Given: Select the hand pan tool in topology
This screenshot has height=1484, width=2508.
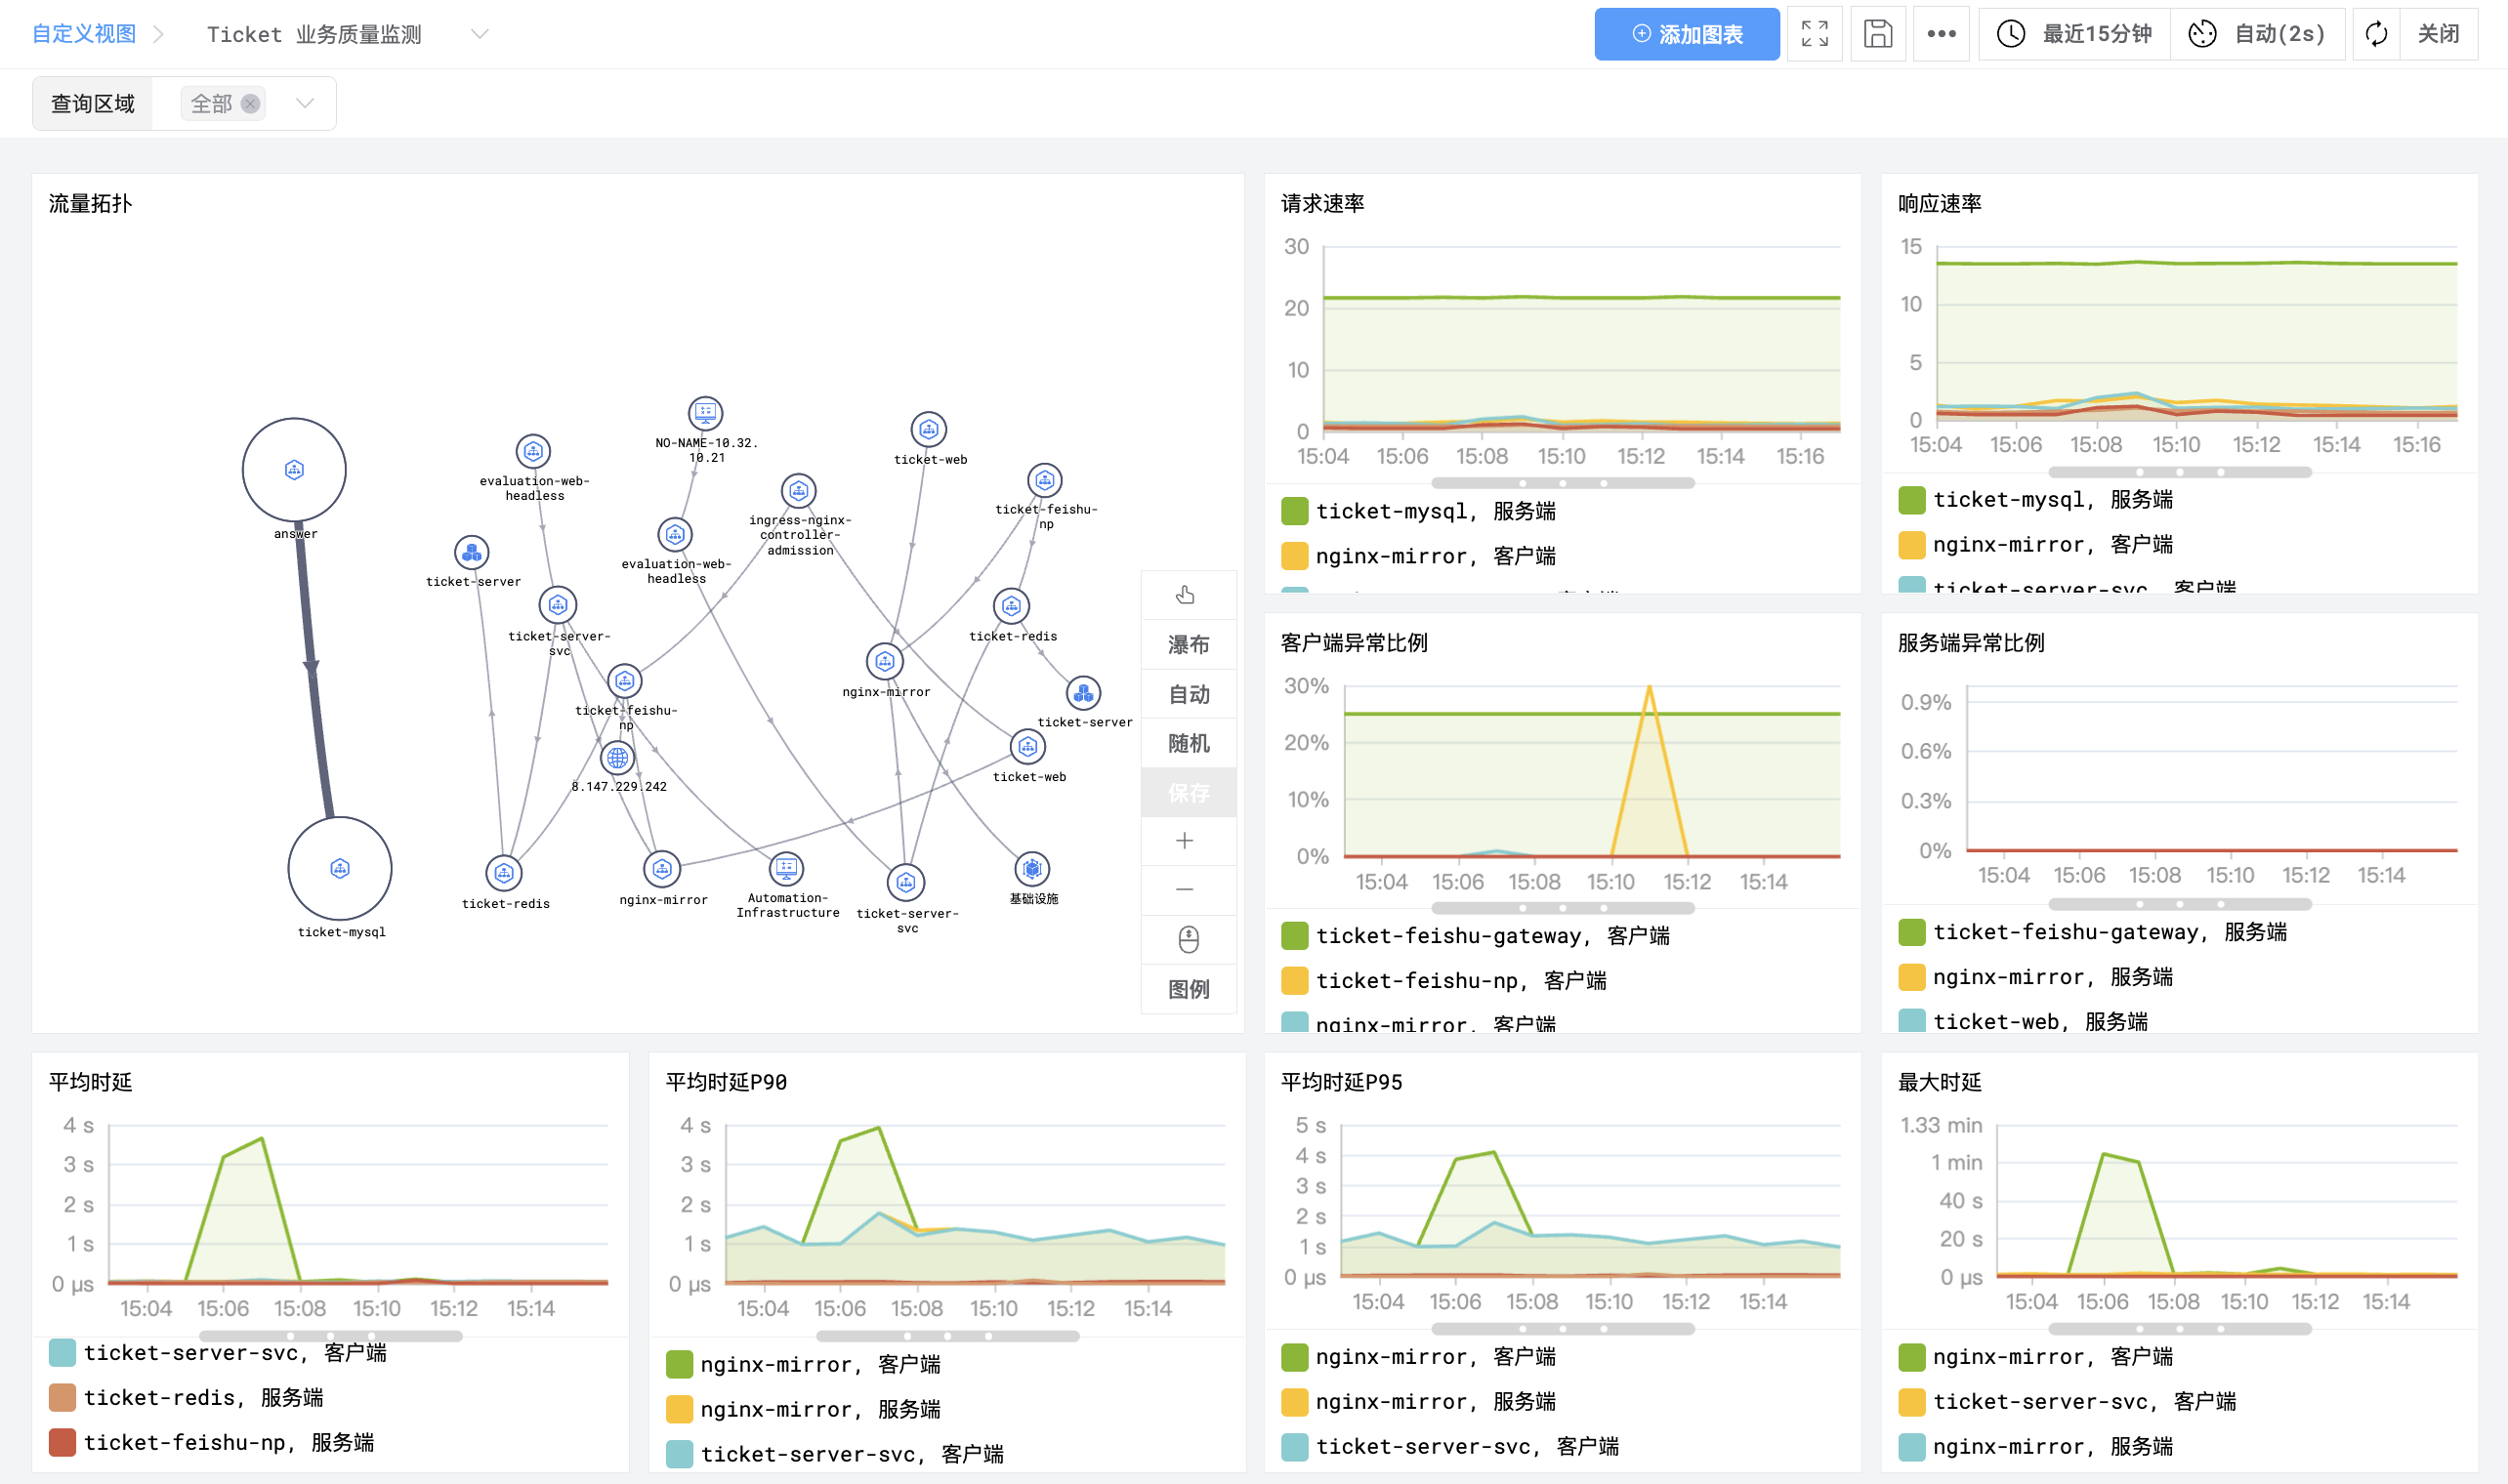Looking at the screenshot, I should [1186, 596].
